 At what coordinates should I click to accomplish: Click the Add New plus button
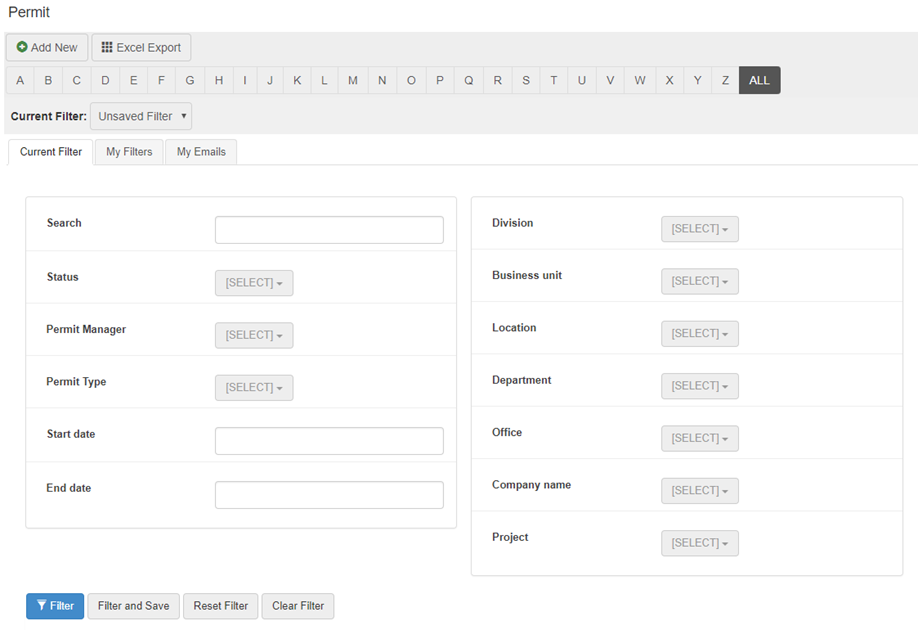coord(47,48)
